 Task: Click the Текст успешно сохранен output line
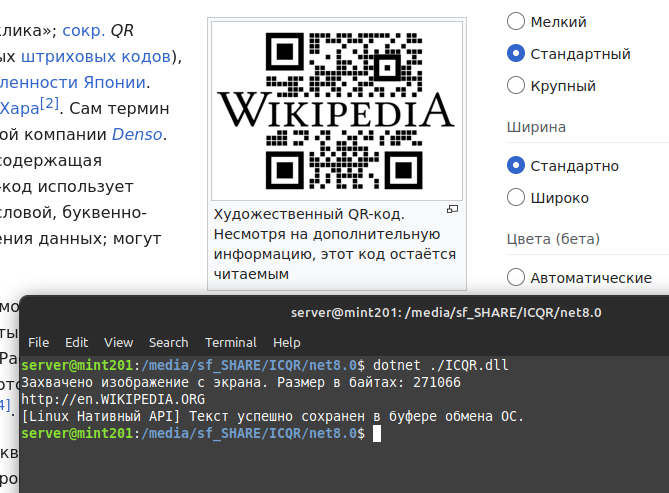pyautogui.click(x=272, y=416)
